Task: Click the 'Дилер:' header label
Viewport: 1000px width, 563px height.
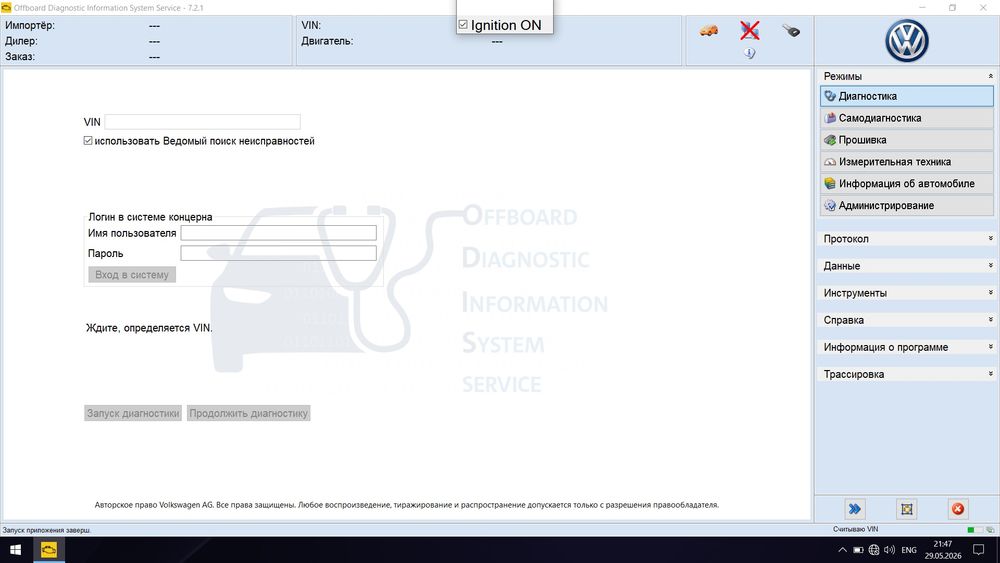Action: tap(22, 41)
